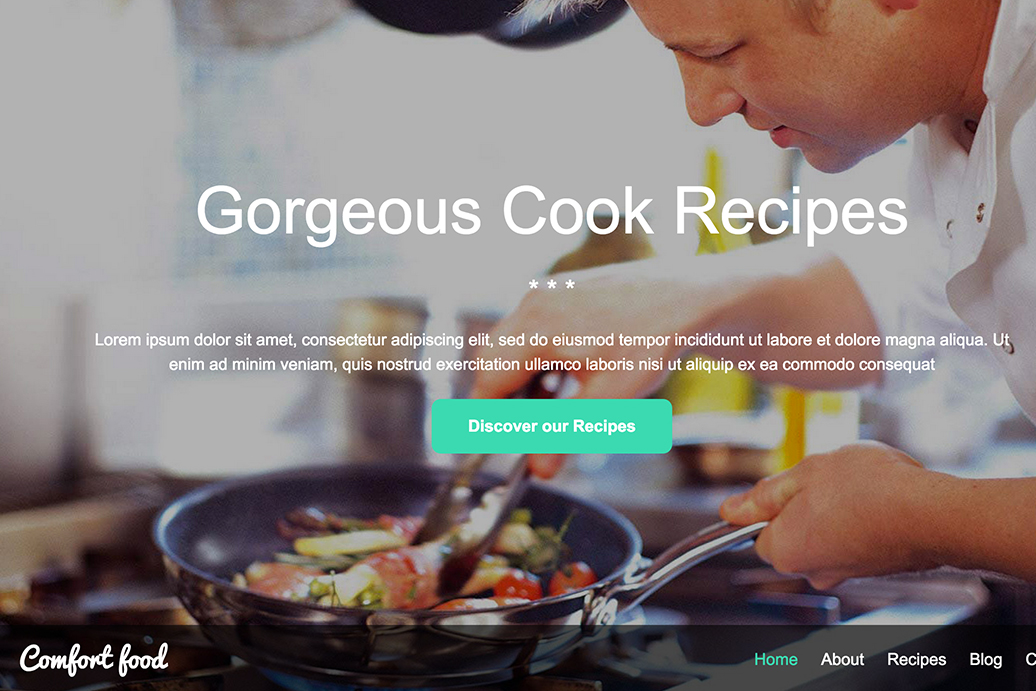Click the three-asterisk divider under the heading

tap(552, 285)
